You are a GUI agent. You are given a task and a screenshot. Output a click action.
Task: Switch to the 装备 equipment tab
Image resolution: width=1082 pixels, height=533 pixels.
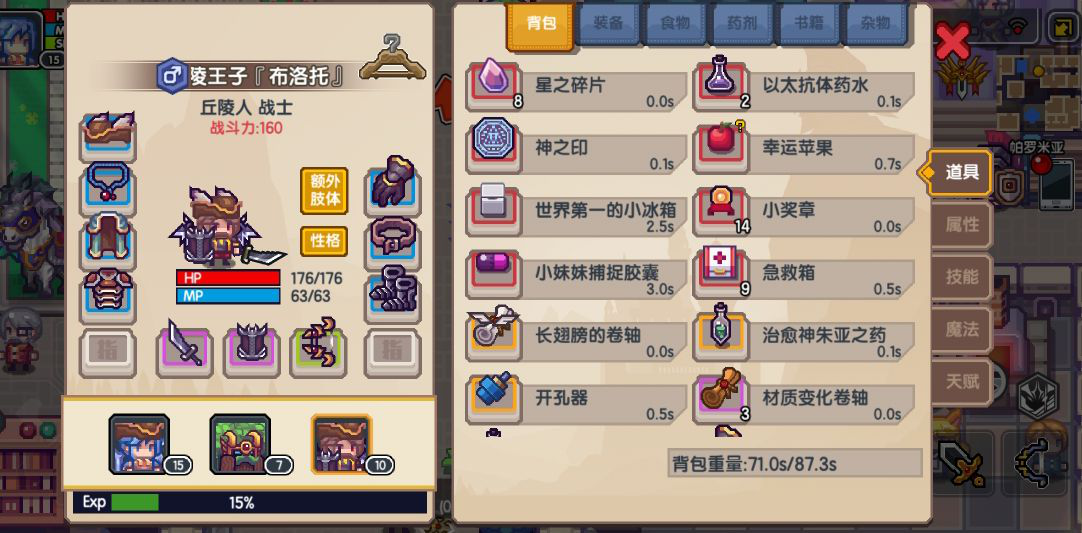(x=608, y=24)
